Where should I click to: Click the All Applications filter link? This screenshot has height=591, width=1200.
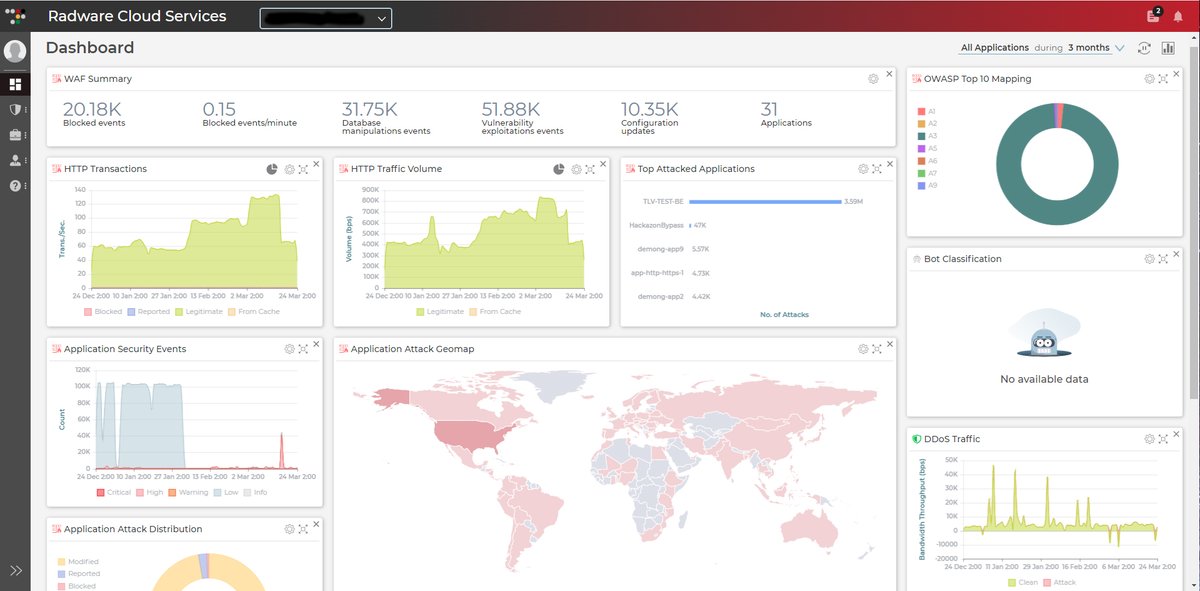(997, 47)
